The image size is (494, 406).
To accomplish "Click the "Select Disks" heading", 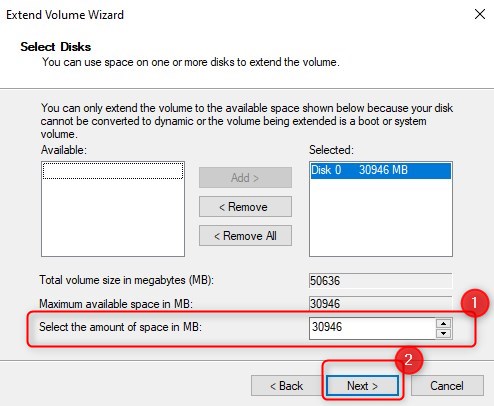I will point(55,47).
